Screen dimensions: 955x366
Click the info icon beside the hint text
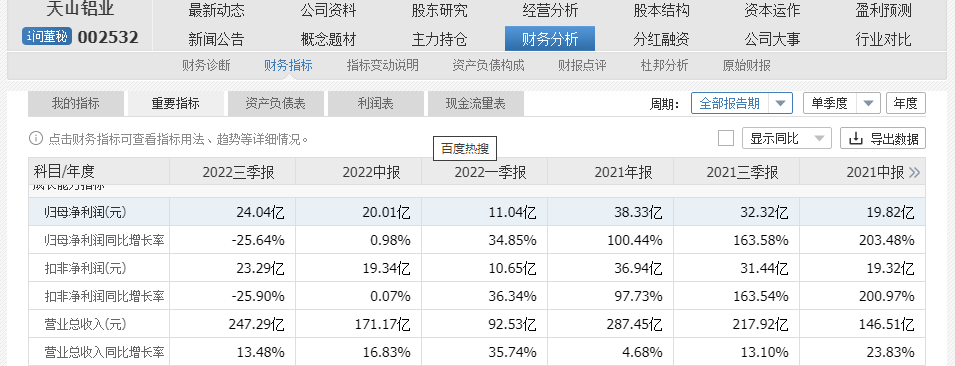(x=36, y=138)
